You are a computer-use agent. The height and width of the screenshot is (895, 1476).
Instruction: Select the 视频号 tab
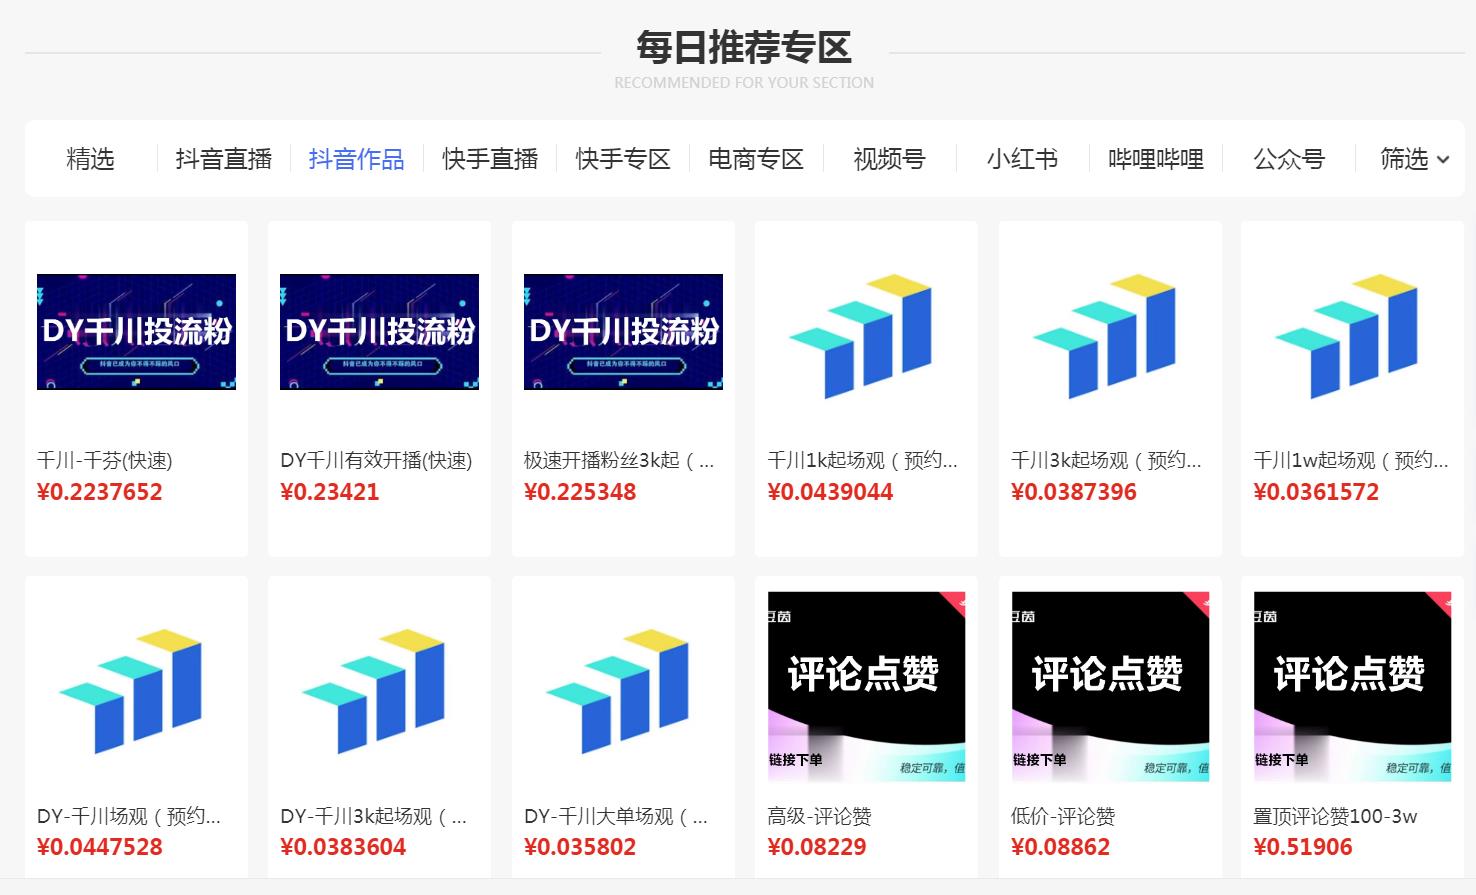889,158
